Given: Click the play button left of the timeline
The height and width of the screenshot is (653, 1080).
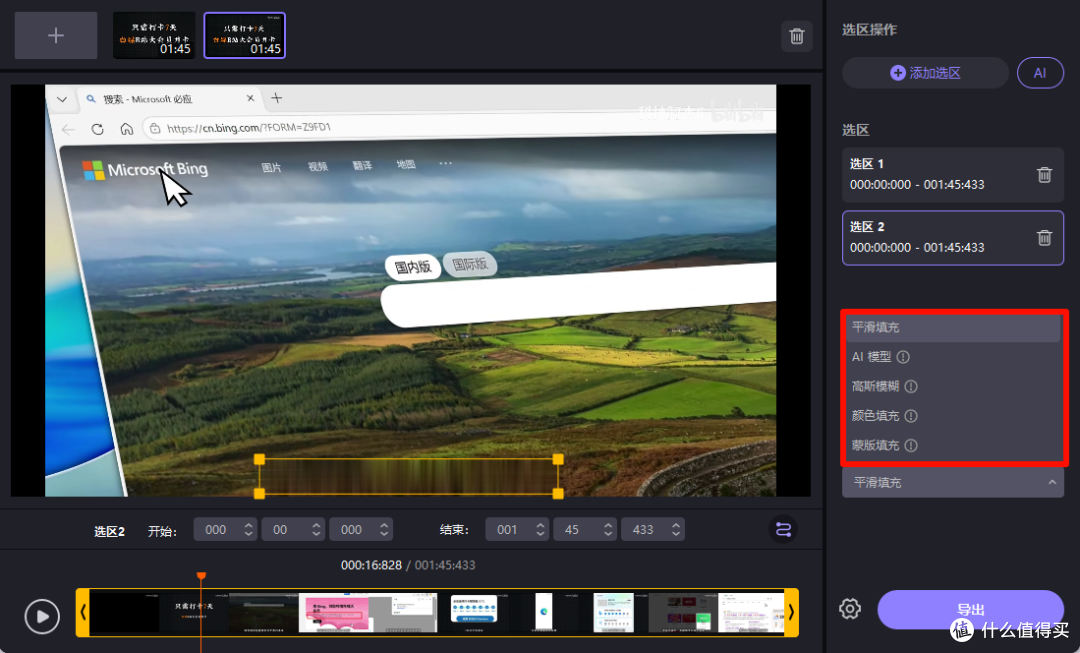Looking at the screenshot, I should point(42,616).
